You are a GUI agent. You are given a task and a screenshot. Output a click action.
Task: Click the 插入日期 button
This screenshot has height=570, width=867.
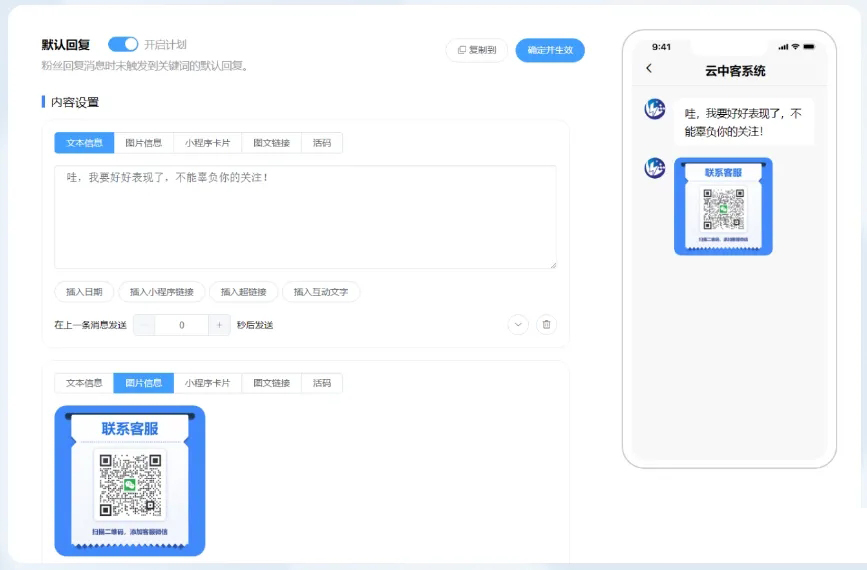(x=84, y=292)
